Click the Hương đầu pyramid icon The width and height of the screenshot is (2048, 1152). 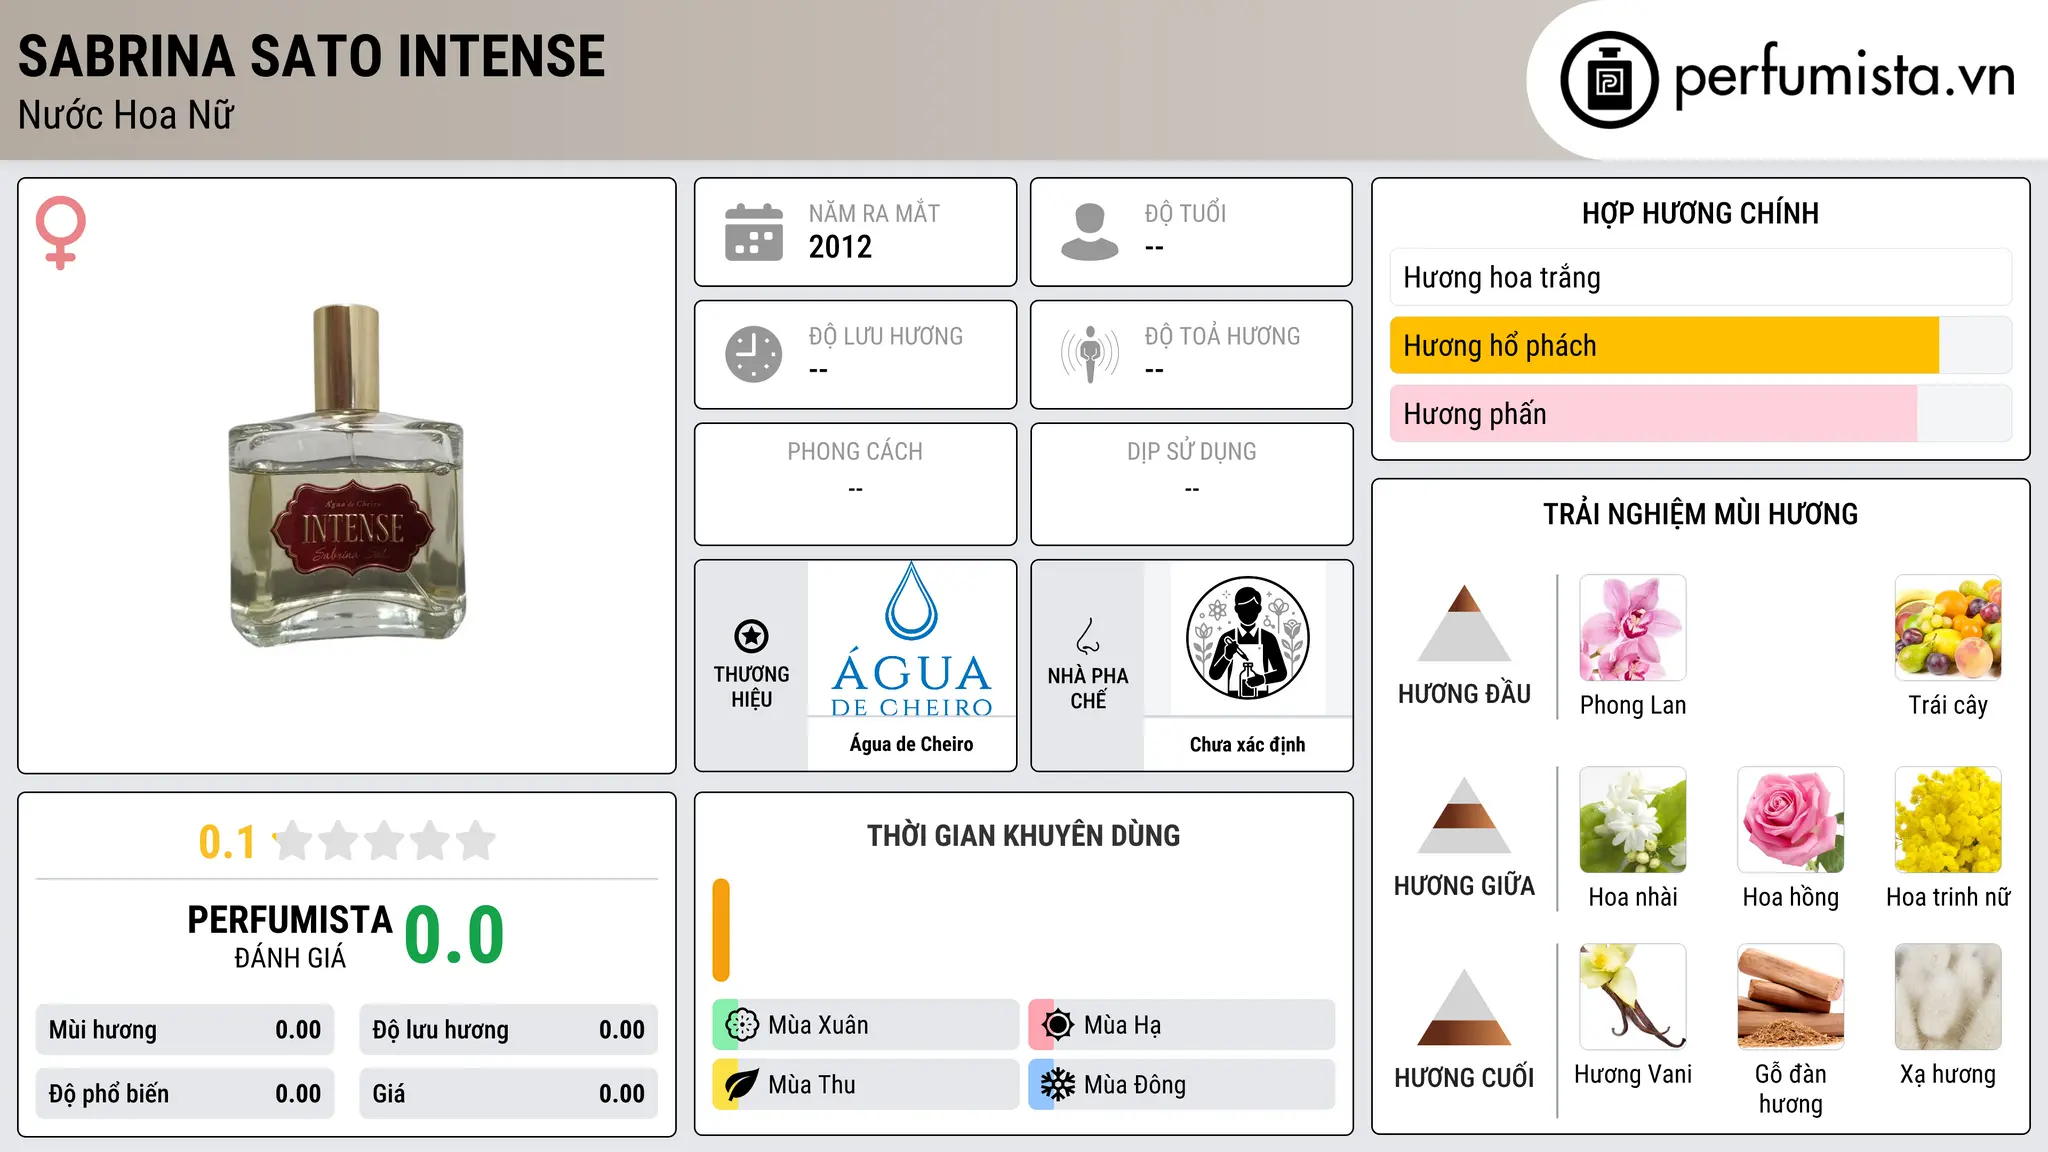[1464, 623]
